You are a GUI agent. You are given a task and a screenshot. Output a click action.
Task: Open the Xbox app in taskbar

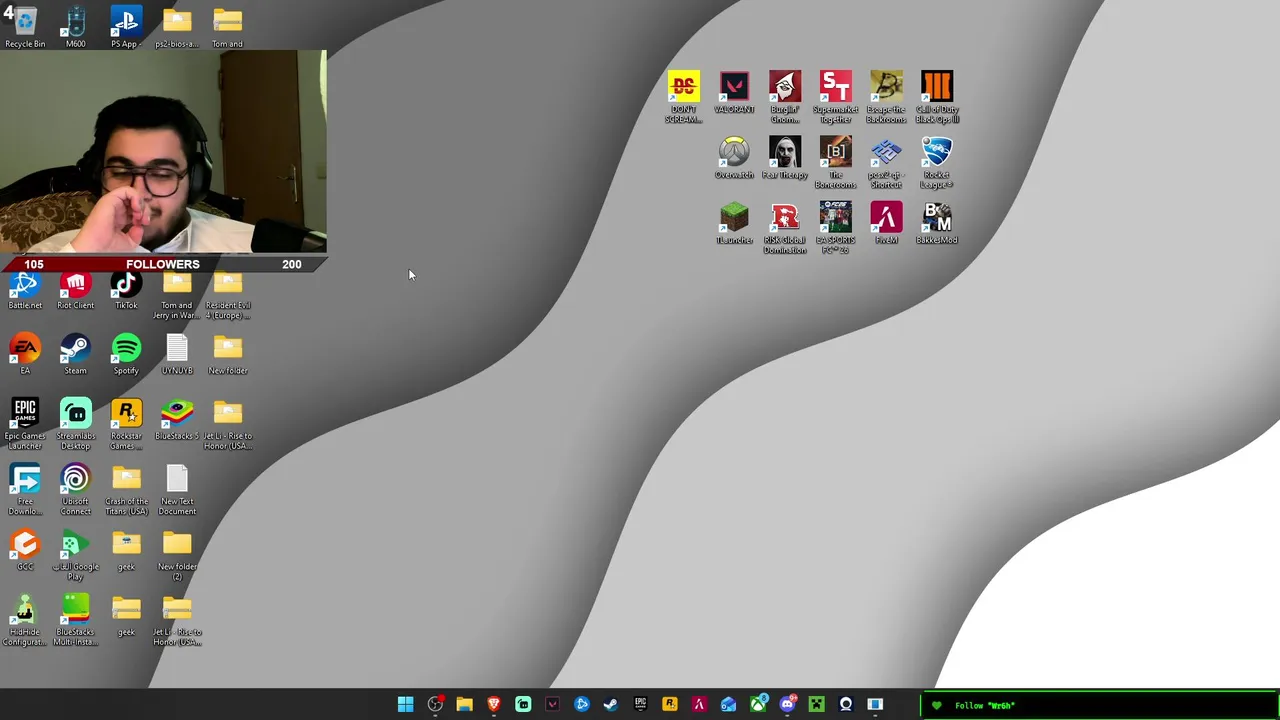tap(758, 704)
